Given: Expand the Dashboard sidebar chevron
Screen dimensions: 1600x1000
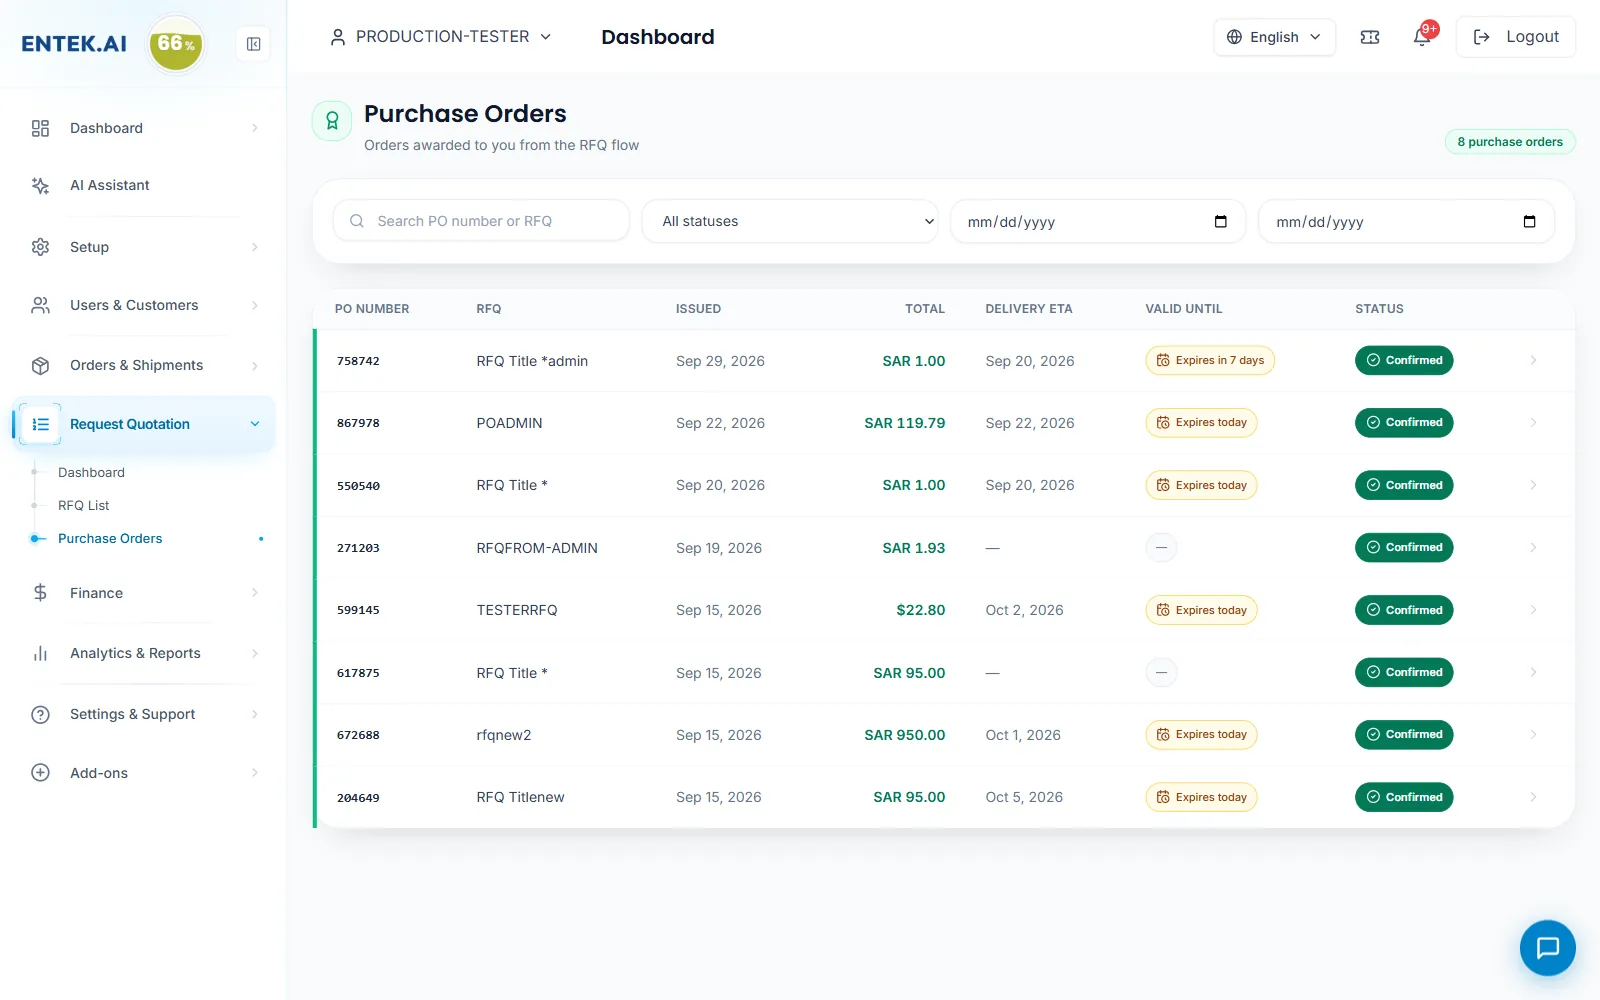Looking at the screenshot, I should 255,128.
